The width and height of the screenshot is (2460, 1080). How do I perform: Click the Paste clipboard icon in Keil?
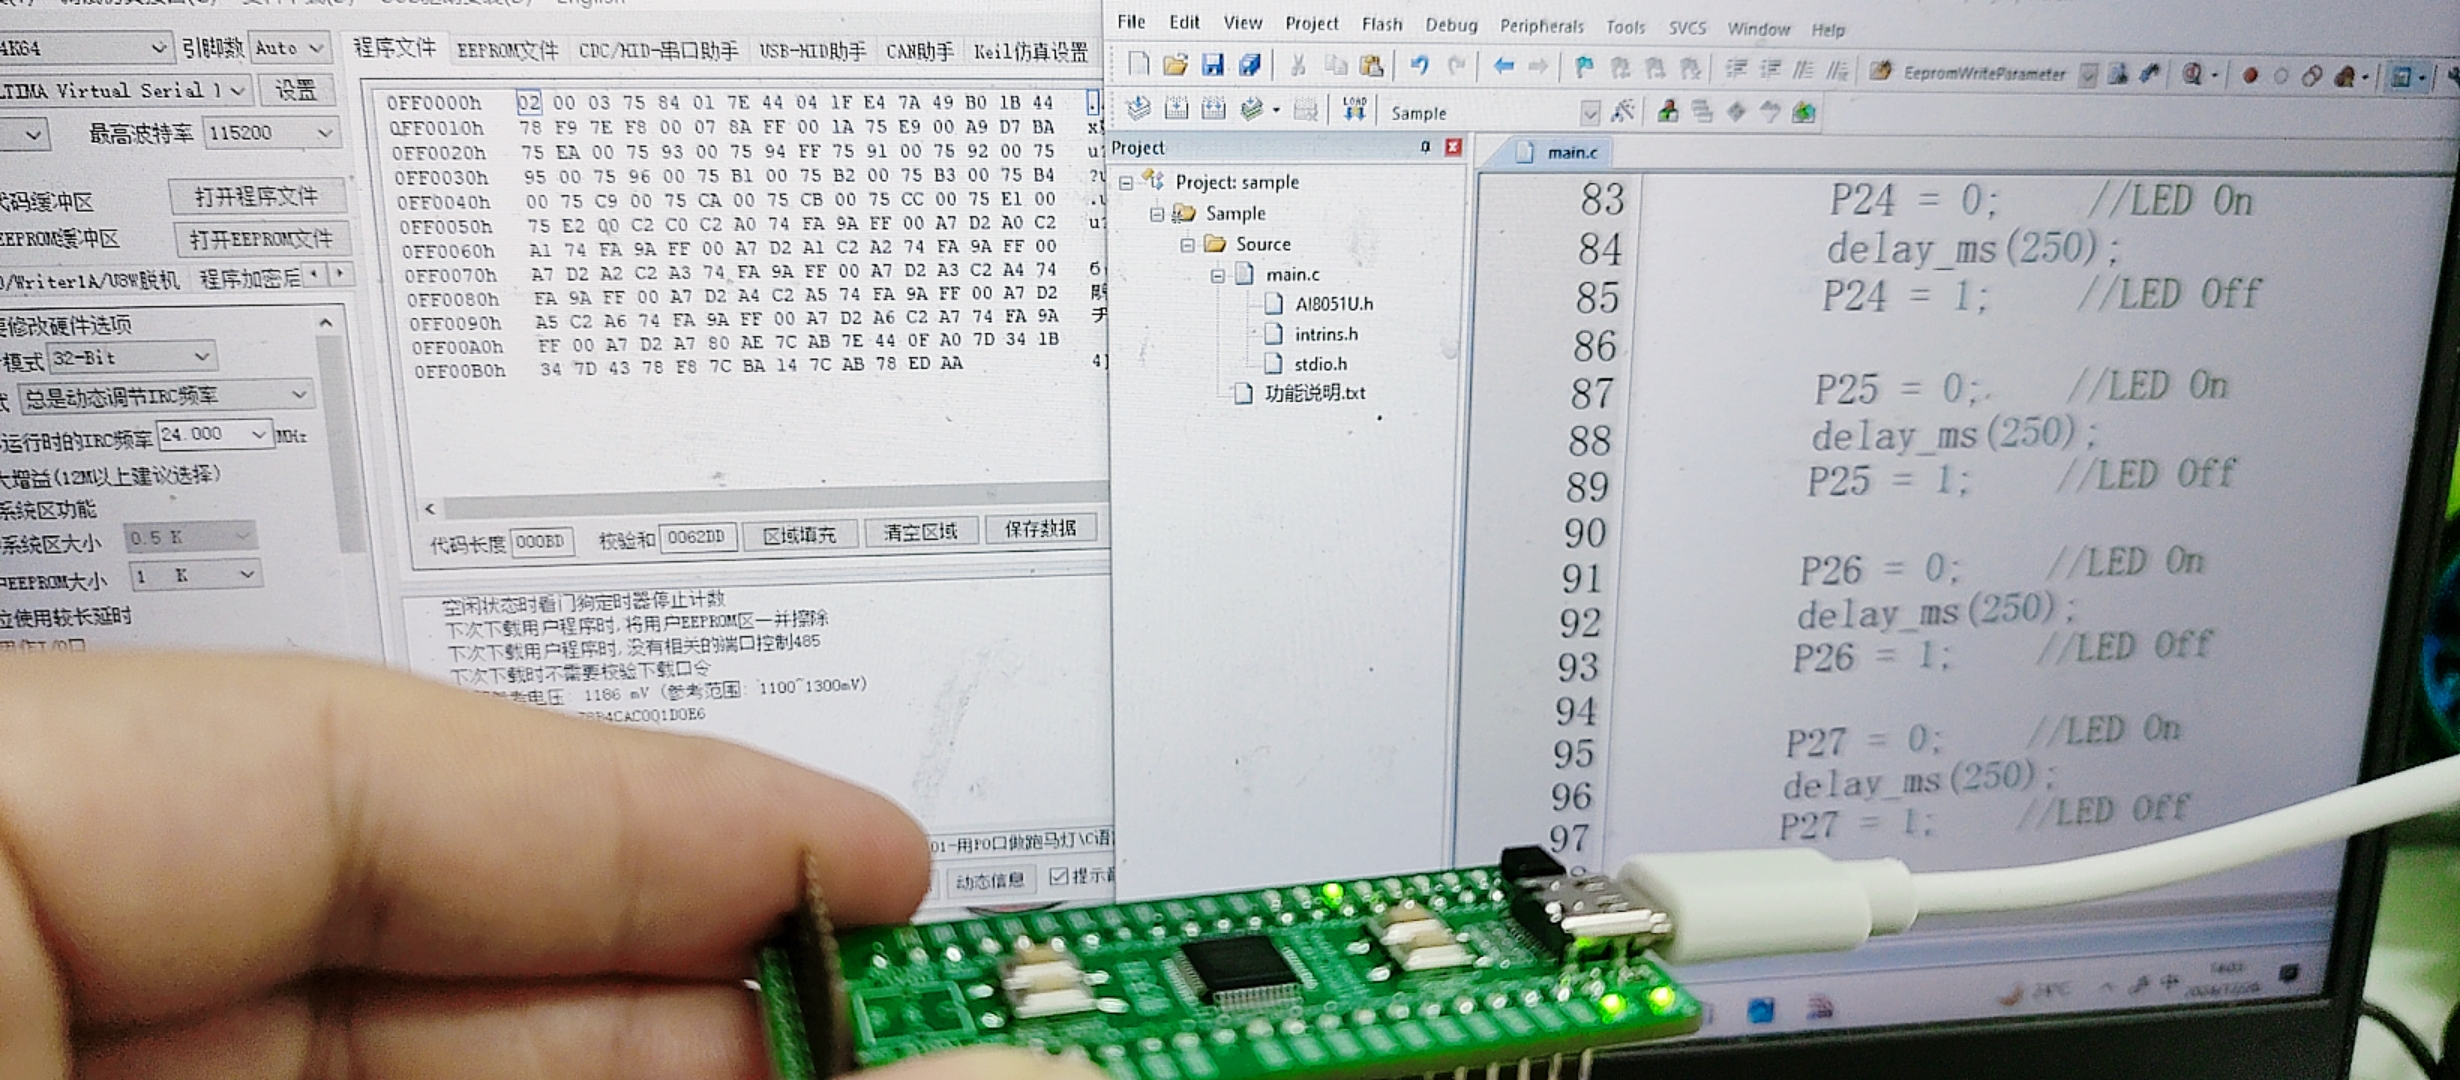click(x=1372, y=67)
